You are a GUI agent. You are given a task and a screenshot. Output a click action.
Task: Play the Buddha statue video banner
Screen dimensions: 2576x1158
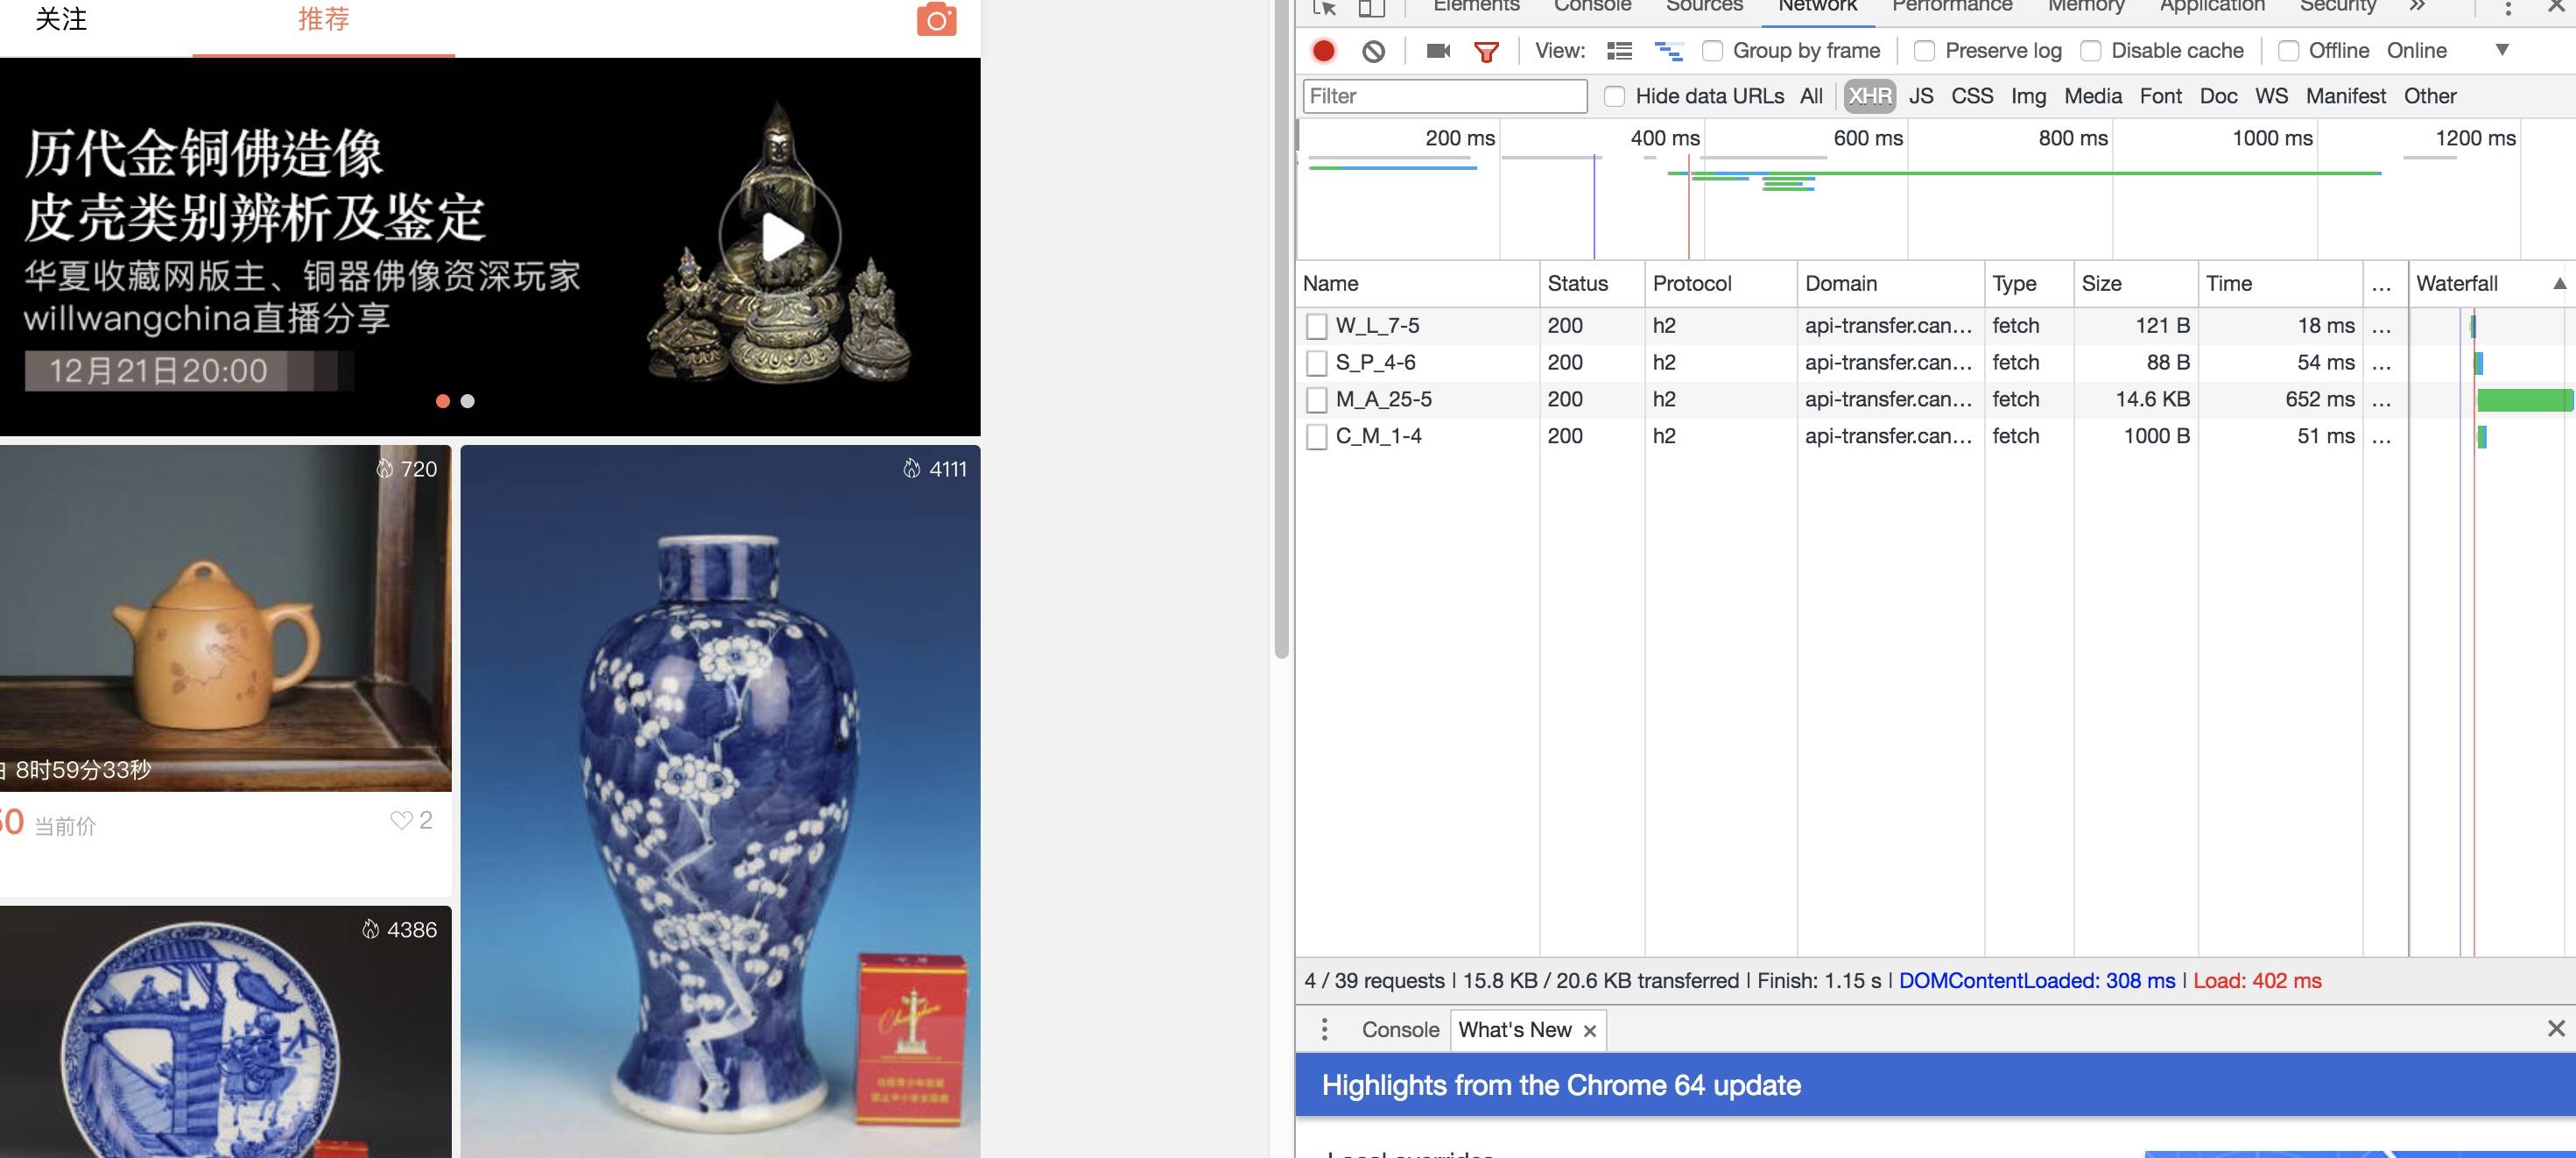coord(780,237)
